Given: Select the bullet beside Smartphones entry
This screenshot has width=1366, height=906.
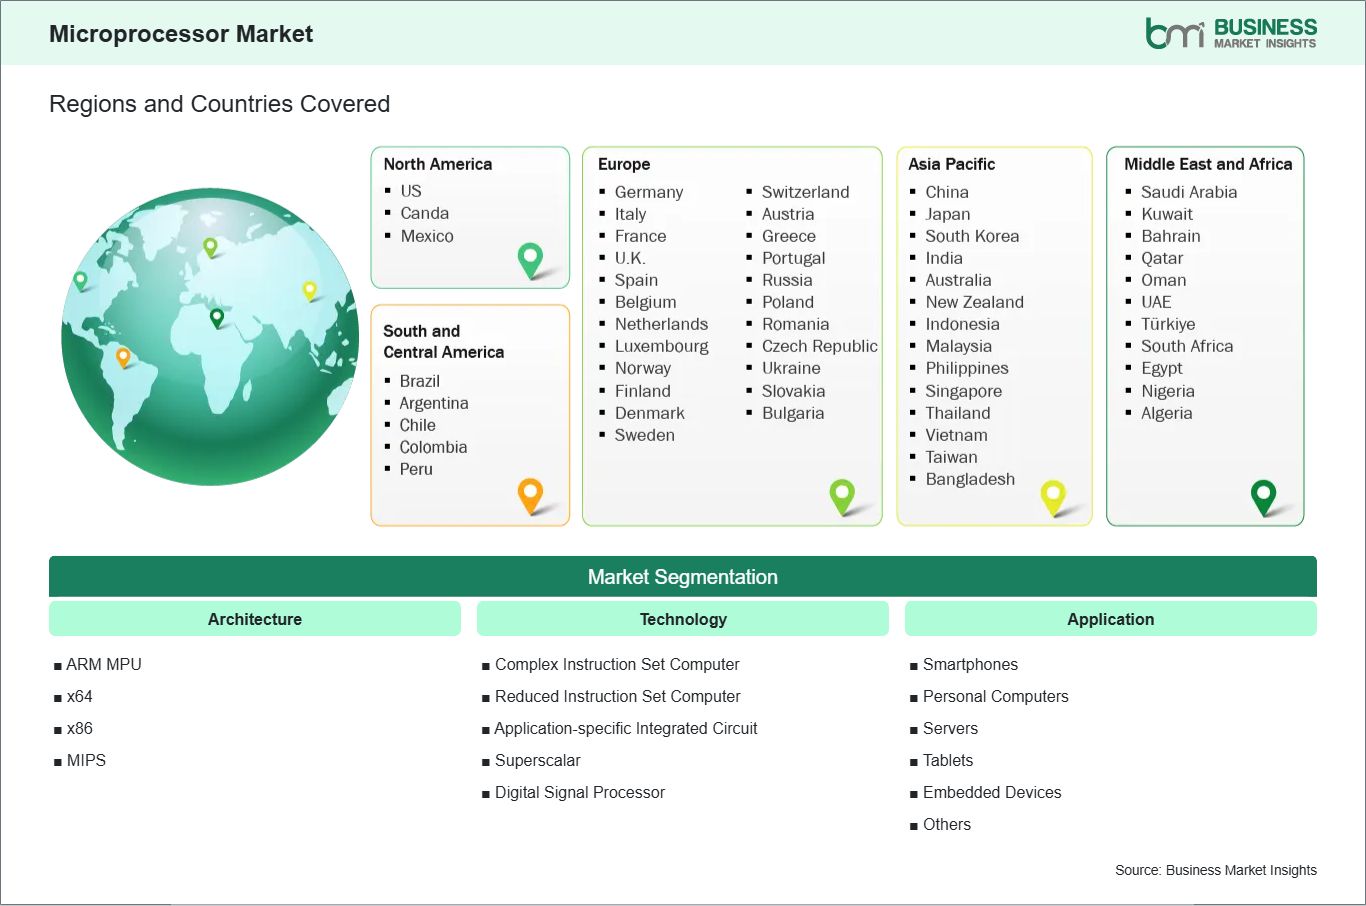Looking at the screenshot, I should [913, 664].
